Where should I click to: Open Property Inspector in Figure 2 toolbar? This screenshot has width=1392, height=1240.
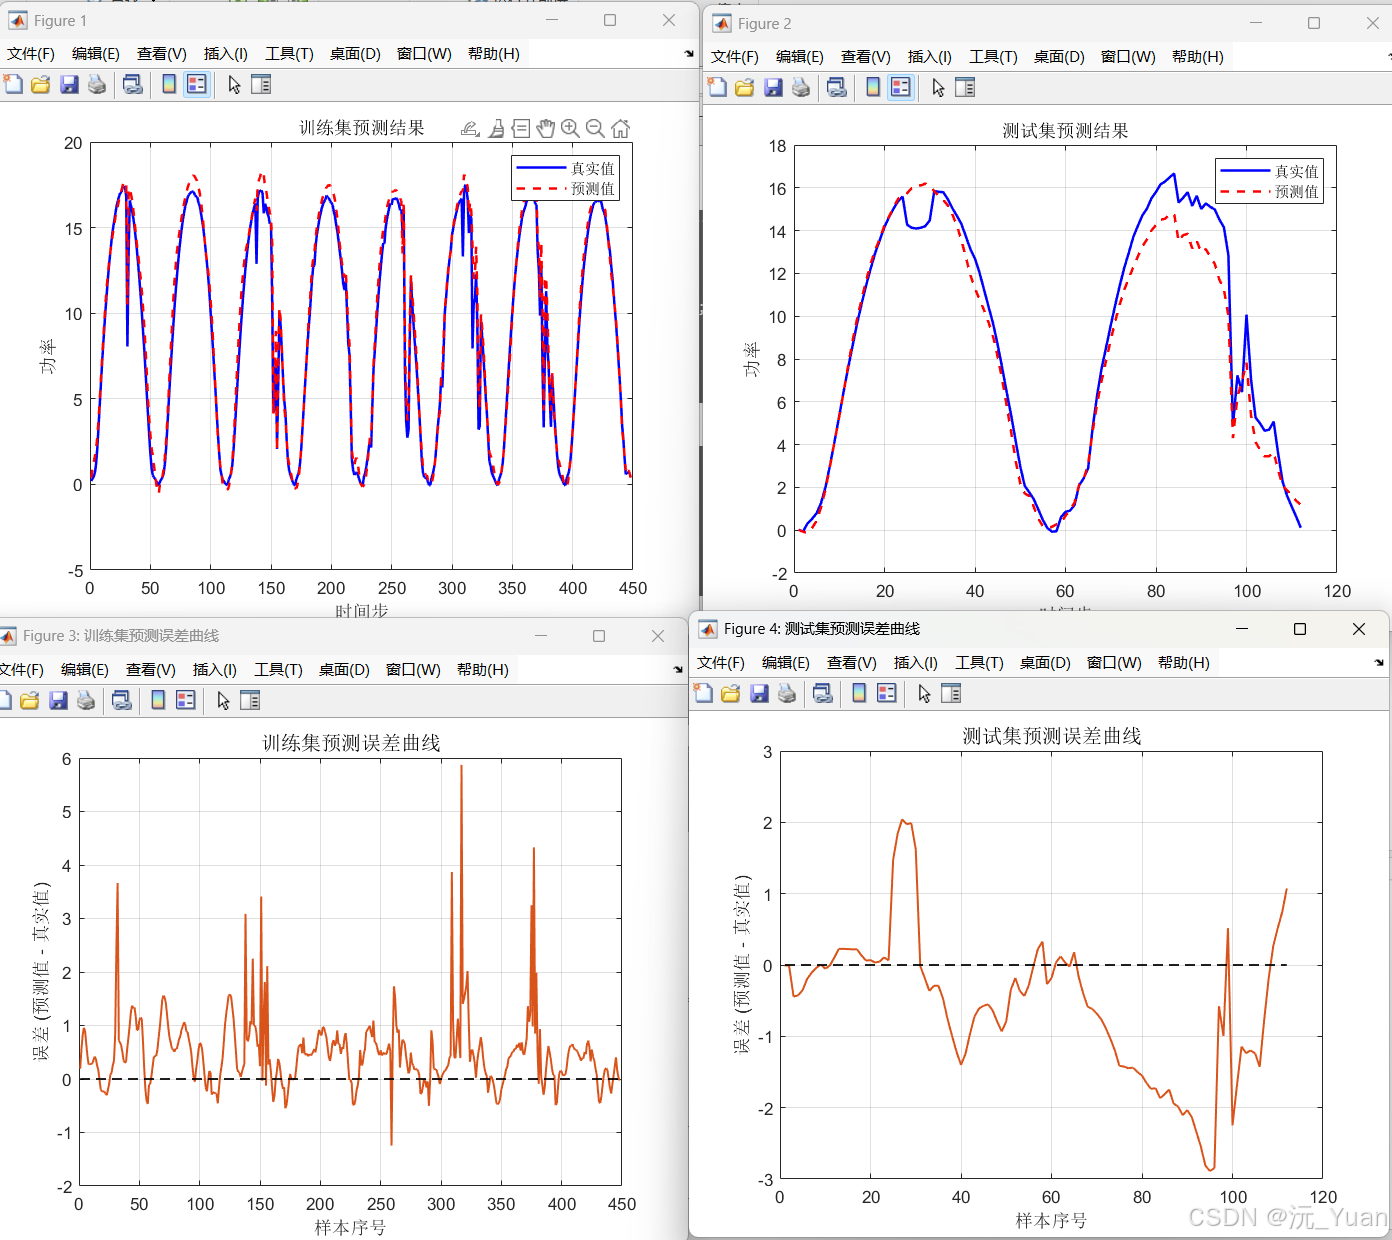[965, 88]
